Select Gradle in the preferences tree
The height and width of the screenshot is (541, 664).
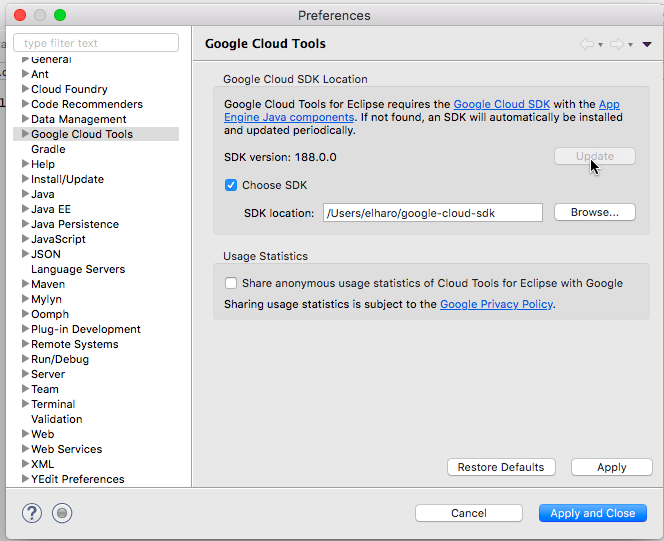tap(48, 149)
